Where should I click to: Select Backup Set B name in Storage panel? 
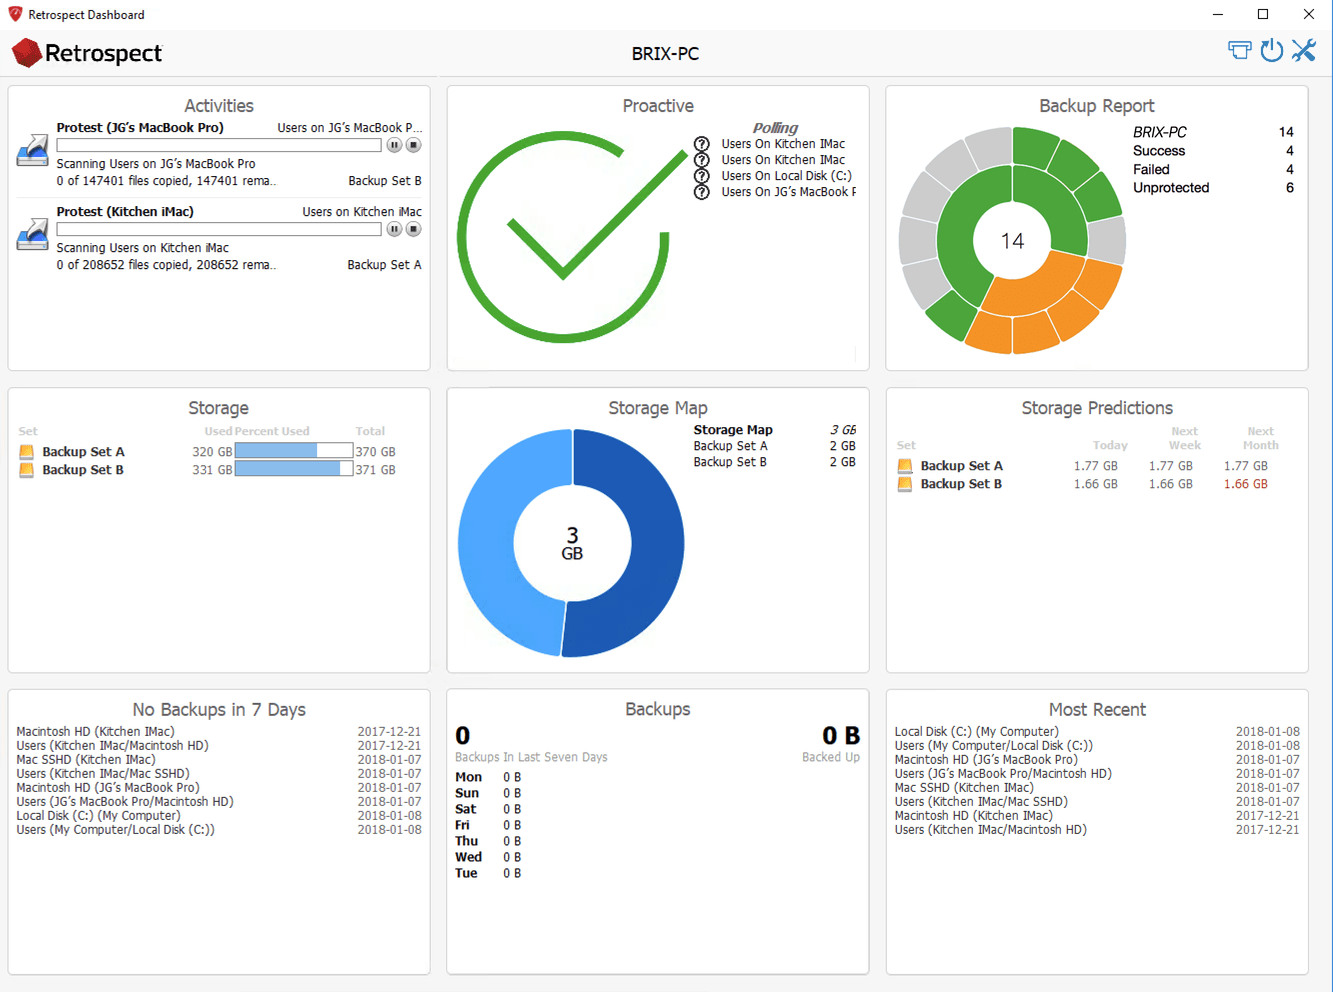(83, 470)
